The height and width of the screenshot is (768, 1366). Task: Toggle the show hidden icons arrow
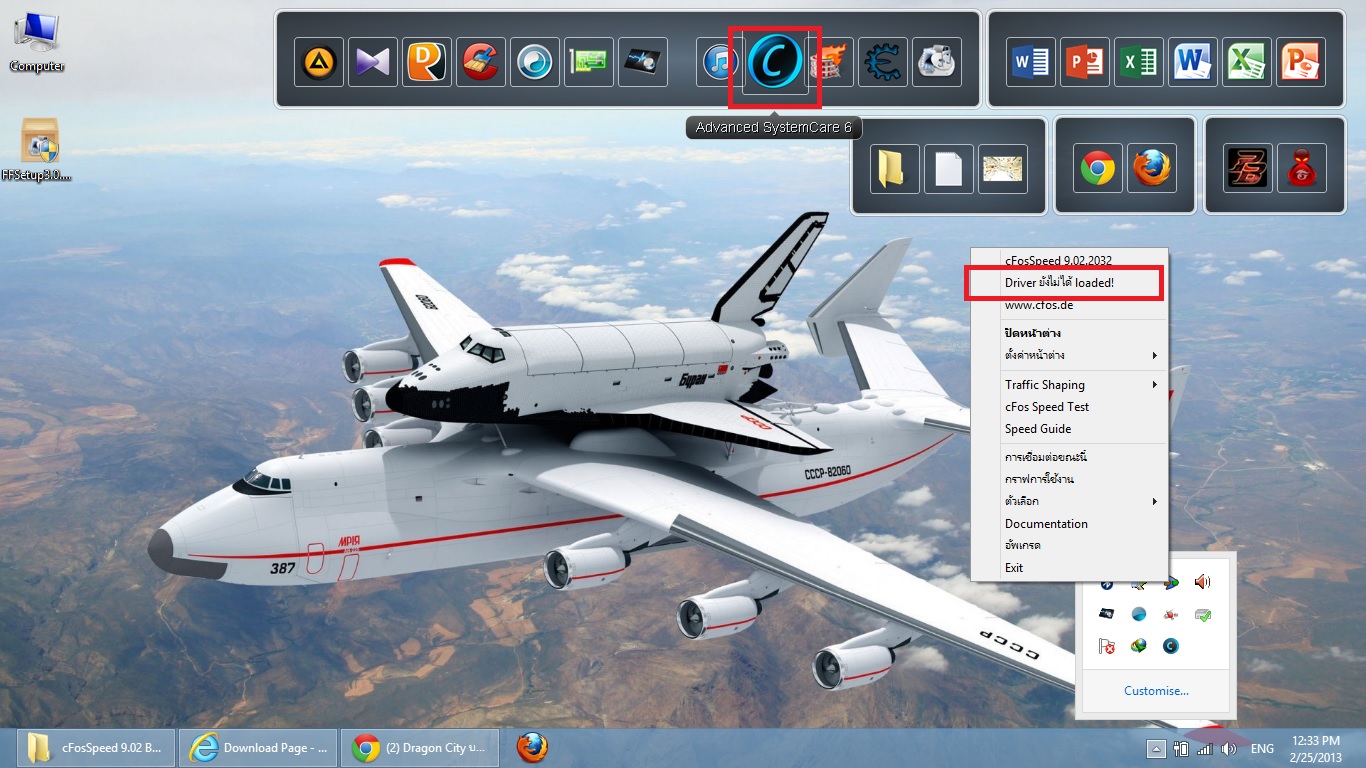click(x=1155, y=748)
